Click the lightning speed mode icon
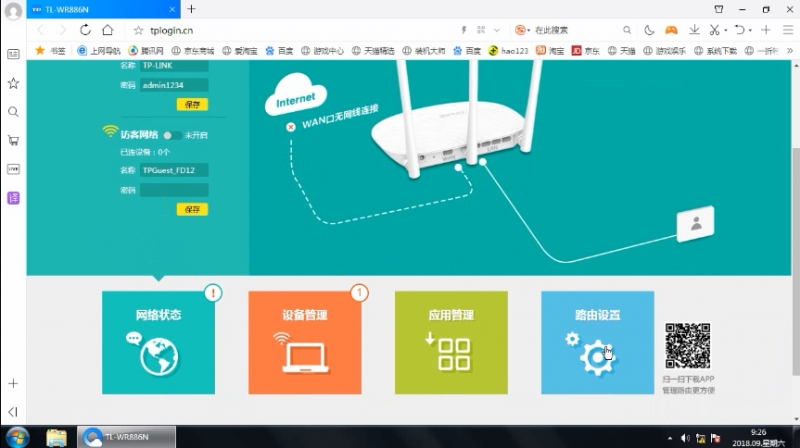The width and height of the screenshot is (800, 448). click(x=464, y=30)
